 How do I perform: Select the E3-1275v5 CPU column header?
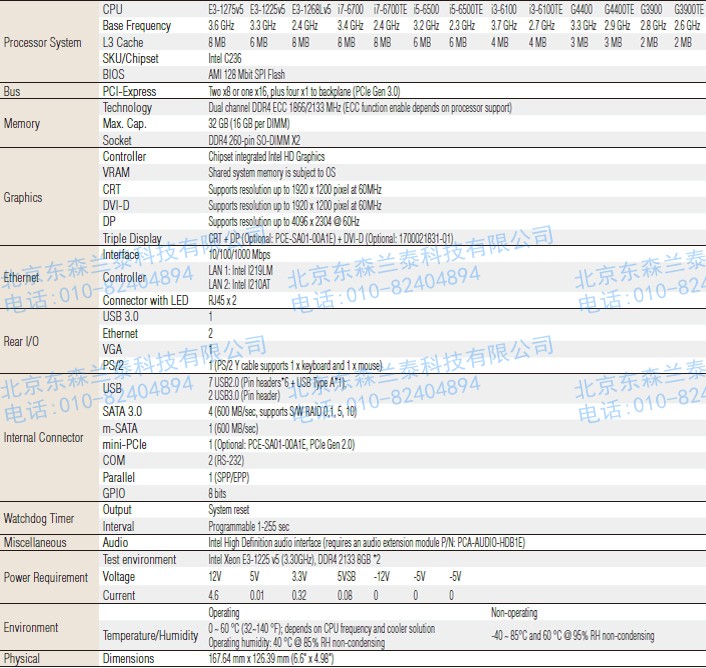pos(228,8)
